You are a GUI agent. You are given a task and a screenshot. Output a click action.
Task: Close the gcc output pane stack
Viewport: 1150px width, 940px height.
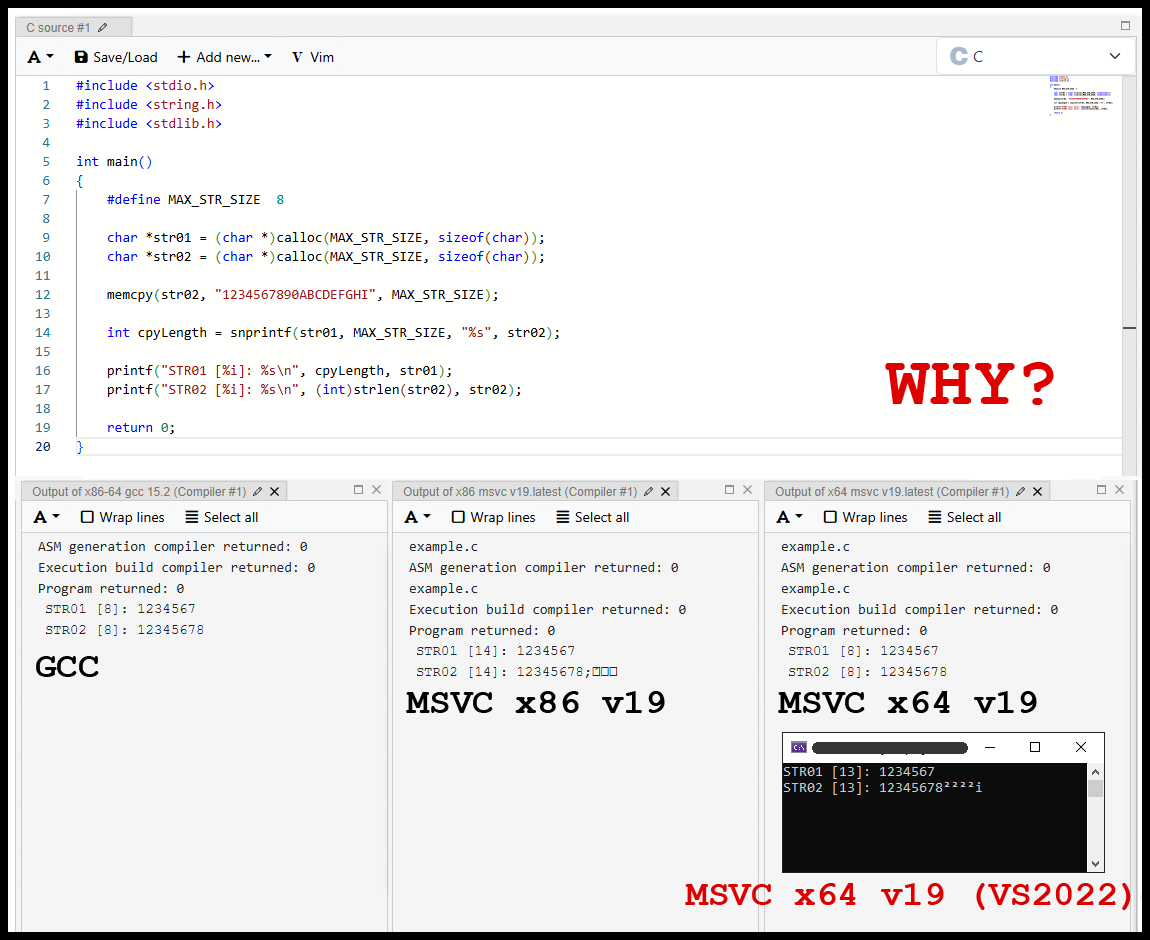tap(376, 490)
